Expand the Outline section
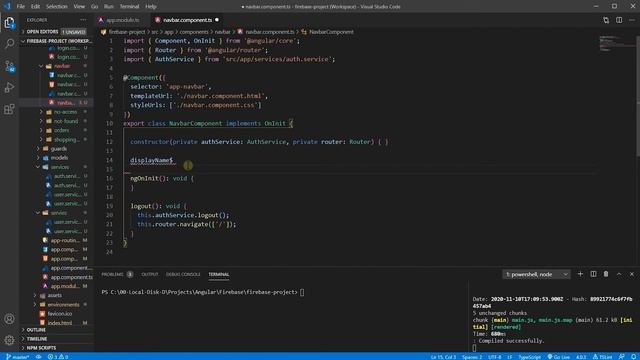This screenshot has width=640, height=360. point(57,329)
